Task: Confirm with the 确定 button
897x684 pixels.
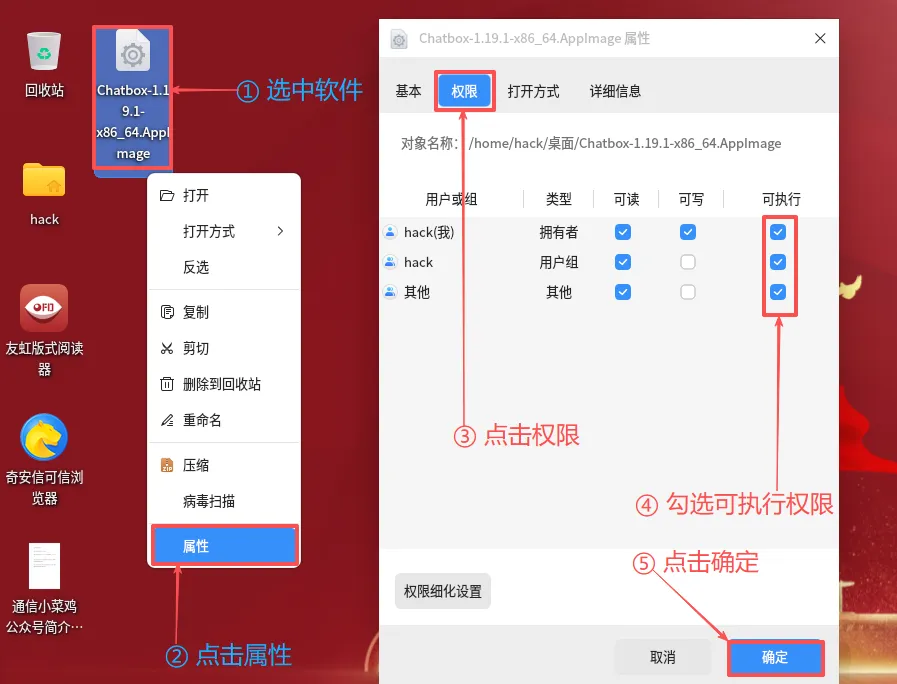Action: [x=775, y=657]
